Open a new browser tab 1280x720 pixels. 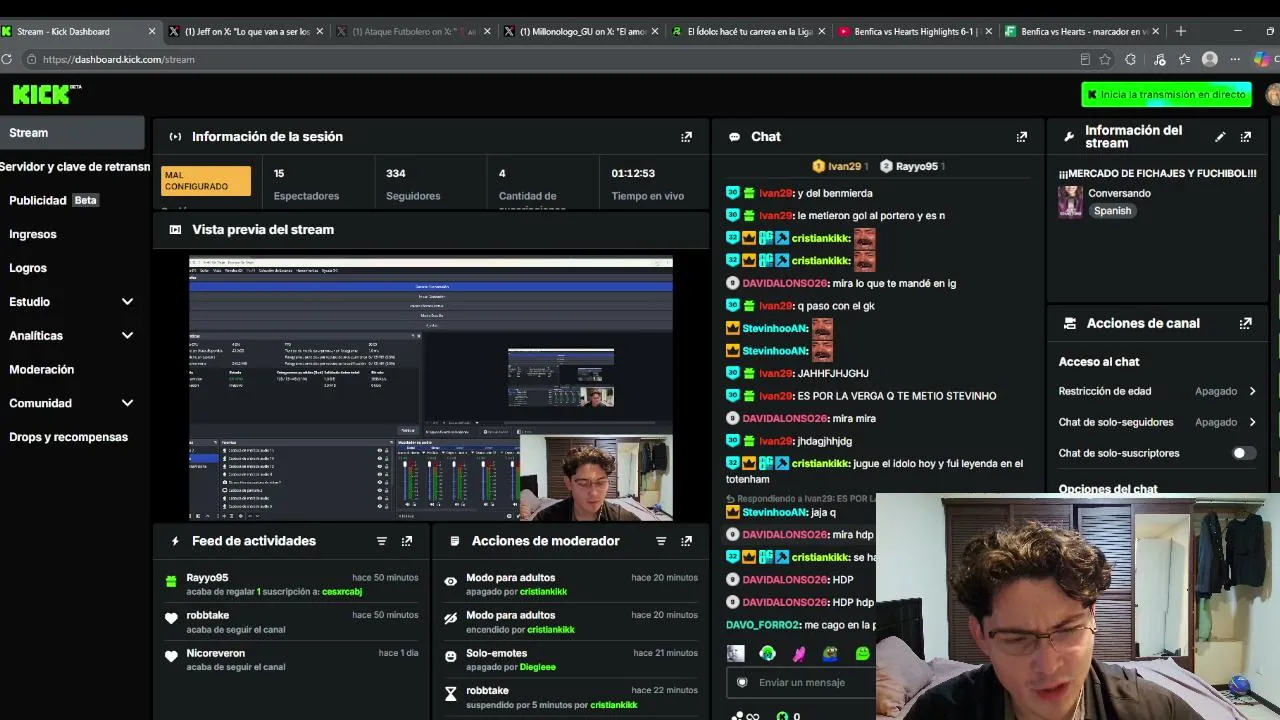[1181, 31]
